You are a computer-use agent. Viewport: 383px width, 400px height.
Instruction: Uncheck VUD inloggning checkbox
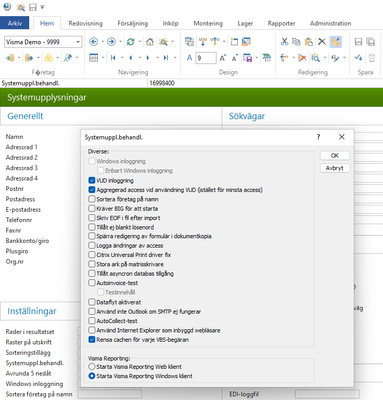(x=92, y=180)
